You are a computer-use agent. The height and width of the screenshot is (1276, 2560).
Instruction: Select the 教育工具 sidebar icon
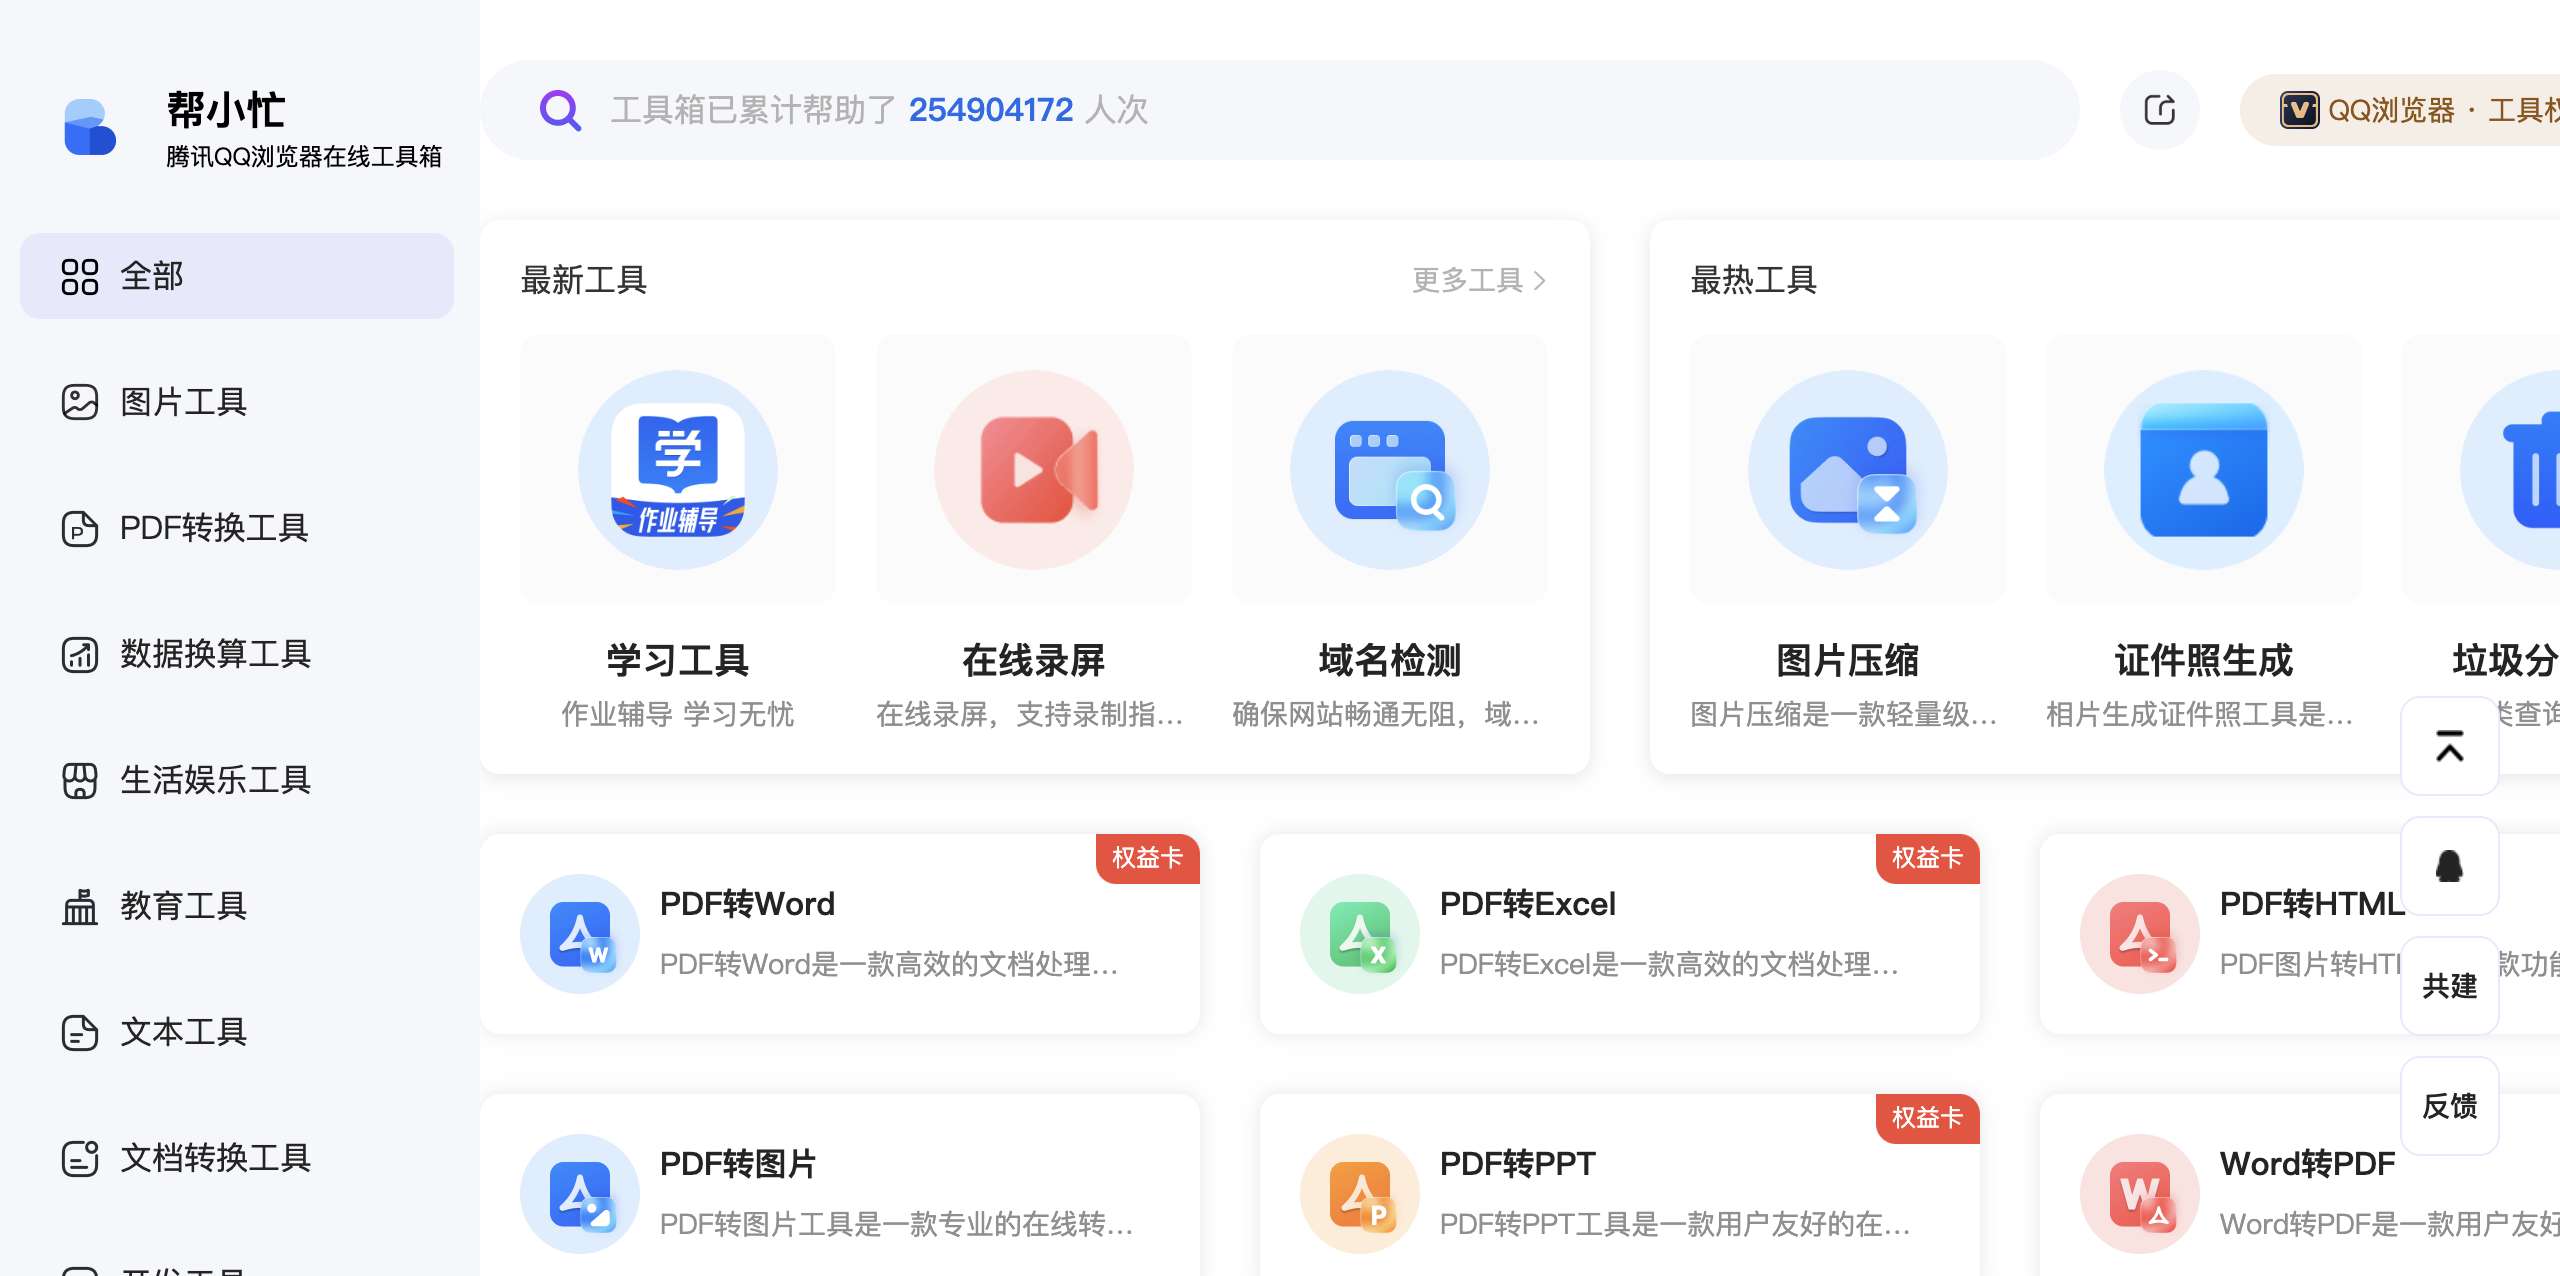tap(81, 906)
